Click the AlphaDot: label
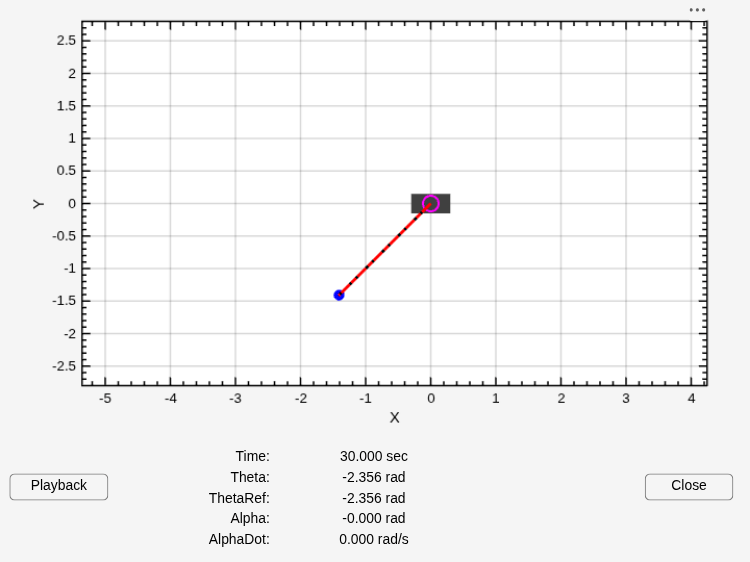 tap(239, 540)
